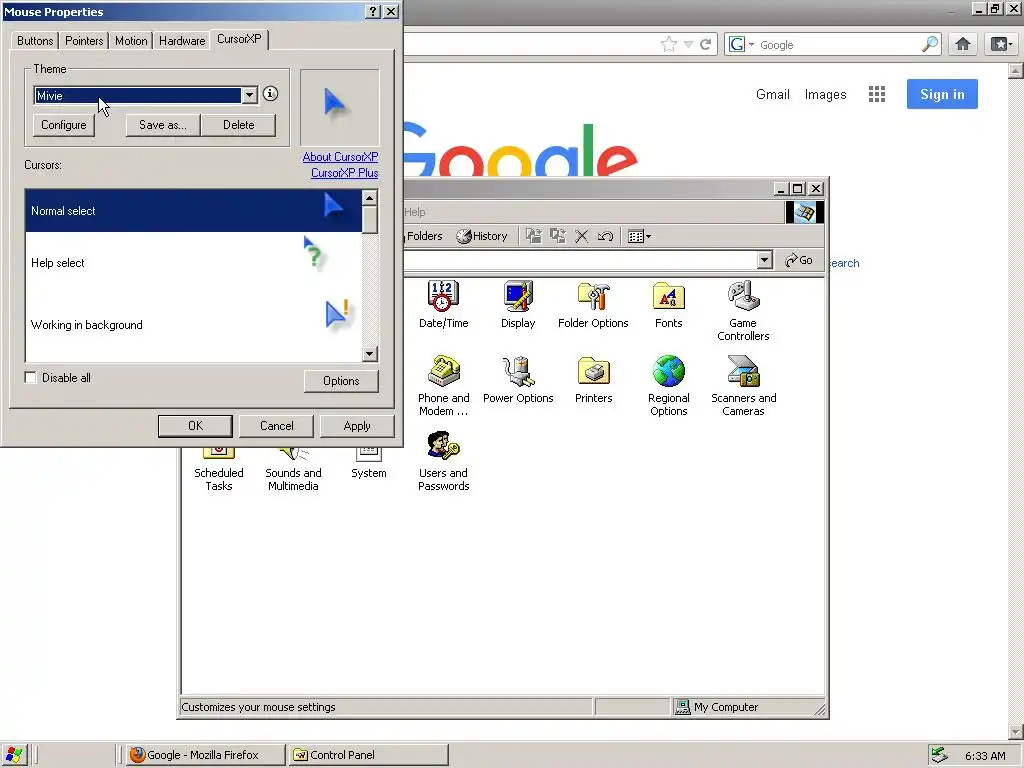The height and width of the screenshot is (768, 1024).
Task: Click the Go button beside the address bar
Action: click(x=799, y=260)
